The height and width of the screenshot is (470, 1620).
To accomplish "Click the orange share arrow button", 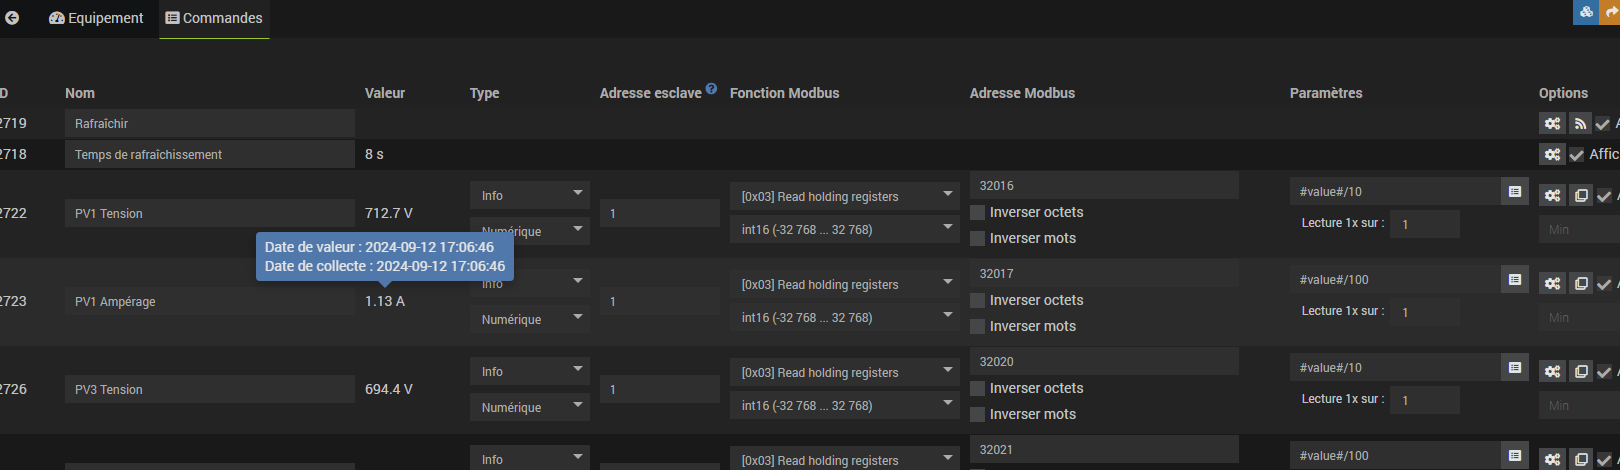I will pyautogui.click(x=1610, y=12).
